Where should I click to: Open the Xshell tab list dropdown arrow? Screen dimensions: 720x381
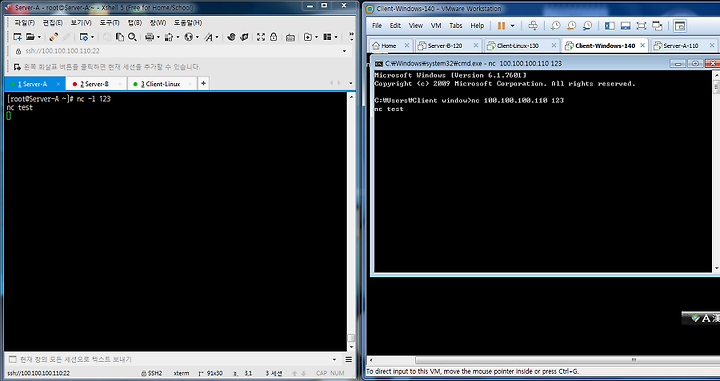[351, 84]
